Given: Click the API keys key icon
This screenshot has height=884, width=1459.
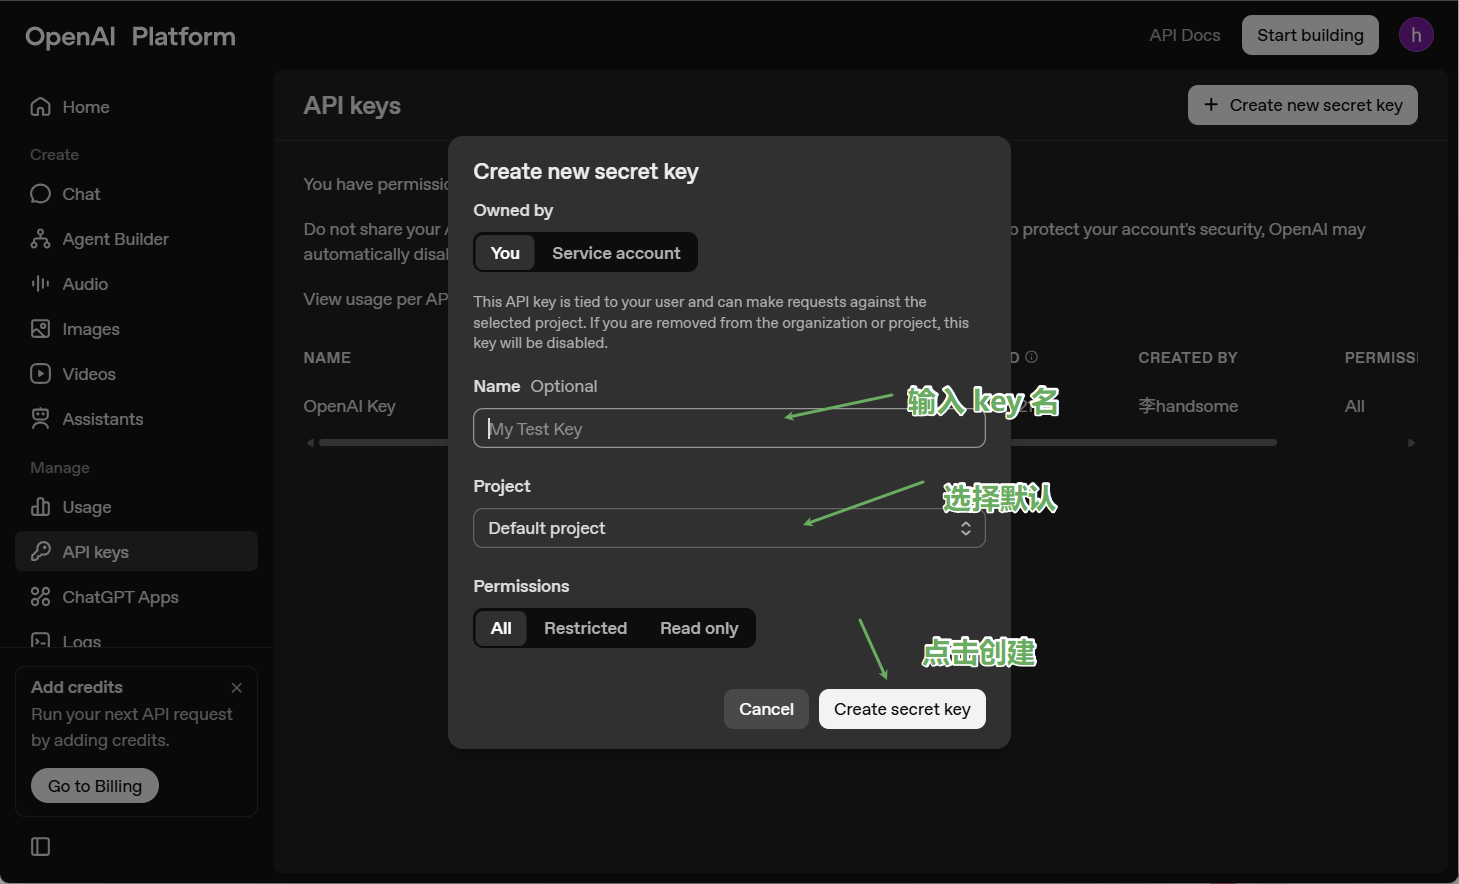Looking at the screenshot, I should 40,552.
